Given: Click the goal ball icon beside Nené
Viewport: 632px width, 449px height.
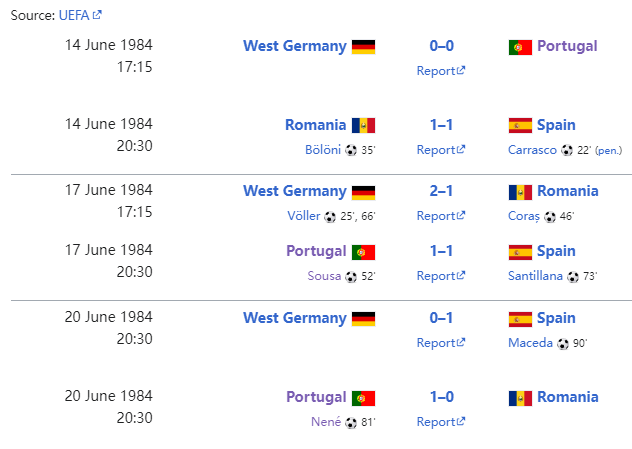Looking at the screenshot, I should click(x=351, y=422).
